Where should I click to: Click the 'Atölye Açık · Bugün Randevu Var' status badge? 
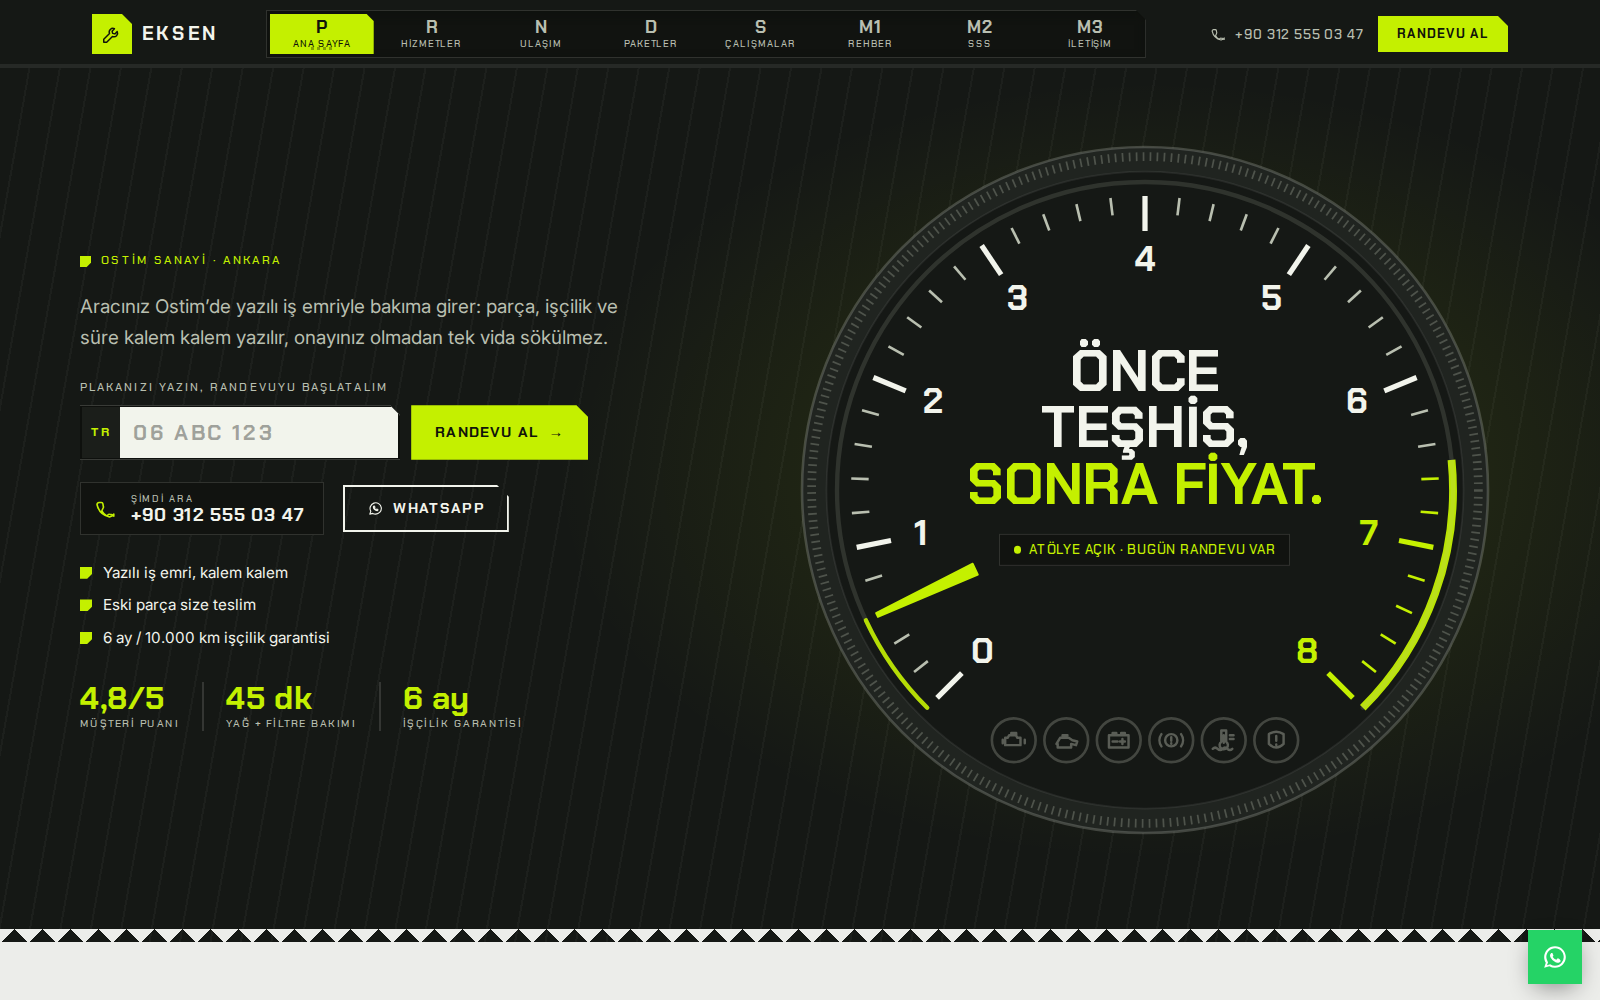(x=1144, y=549)
